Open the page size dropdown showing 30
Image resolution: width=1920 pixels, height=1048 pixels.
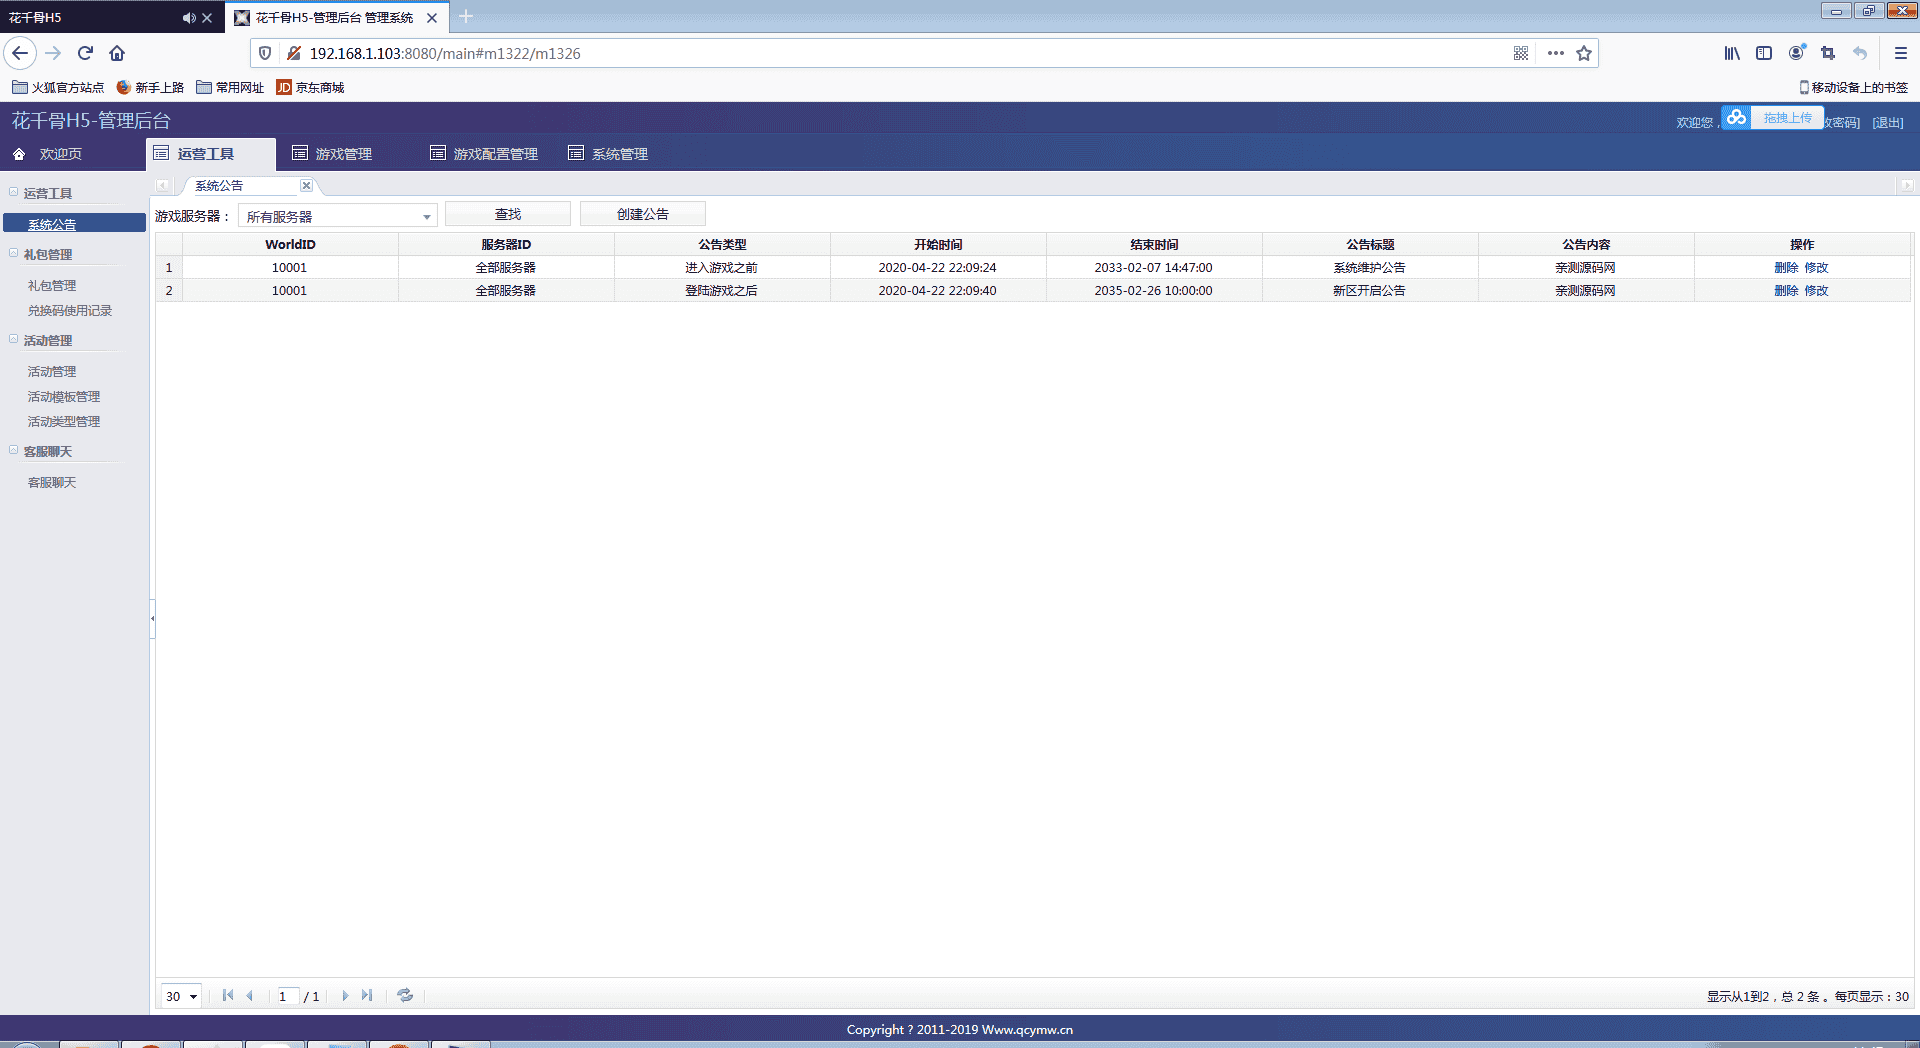pos(182,996)
